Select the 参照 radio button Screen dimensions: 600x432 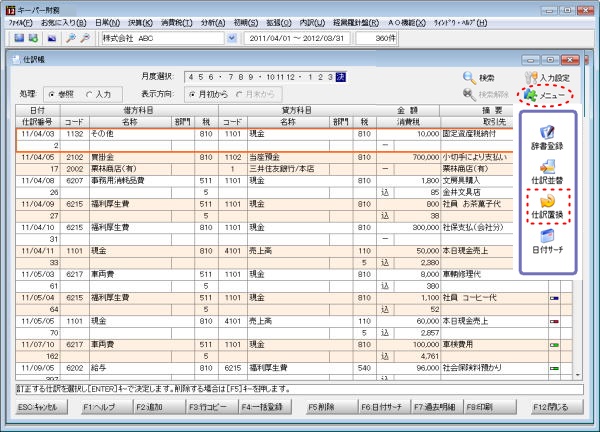click(x=52, y=94)
